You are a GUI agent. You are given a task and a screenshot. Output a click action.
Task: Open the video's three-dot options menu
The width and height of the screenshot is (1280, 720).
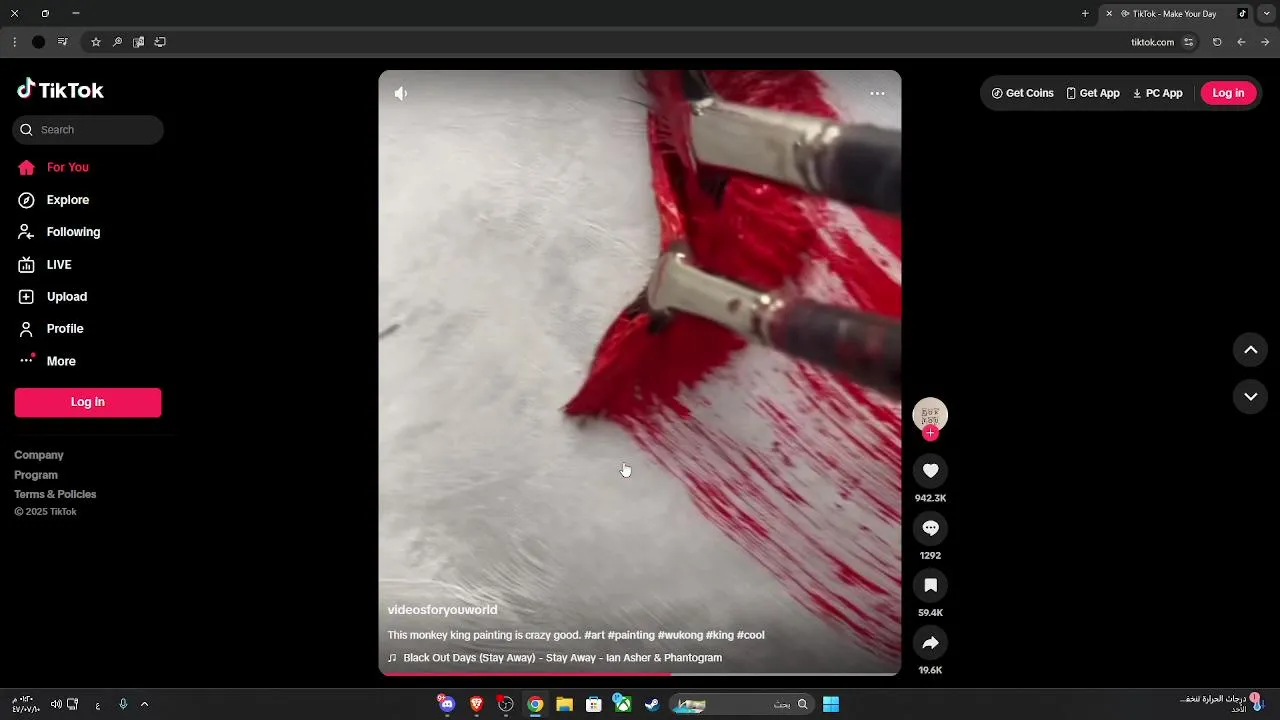click(x=877, y=94)
